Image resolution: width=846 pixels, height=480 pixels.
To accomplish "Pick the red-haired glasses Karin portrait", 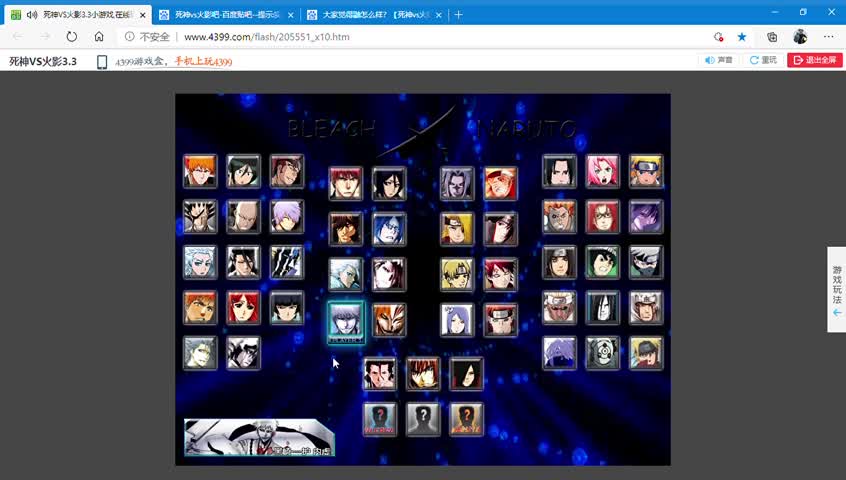I will tap(603, 217).
